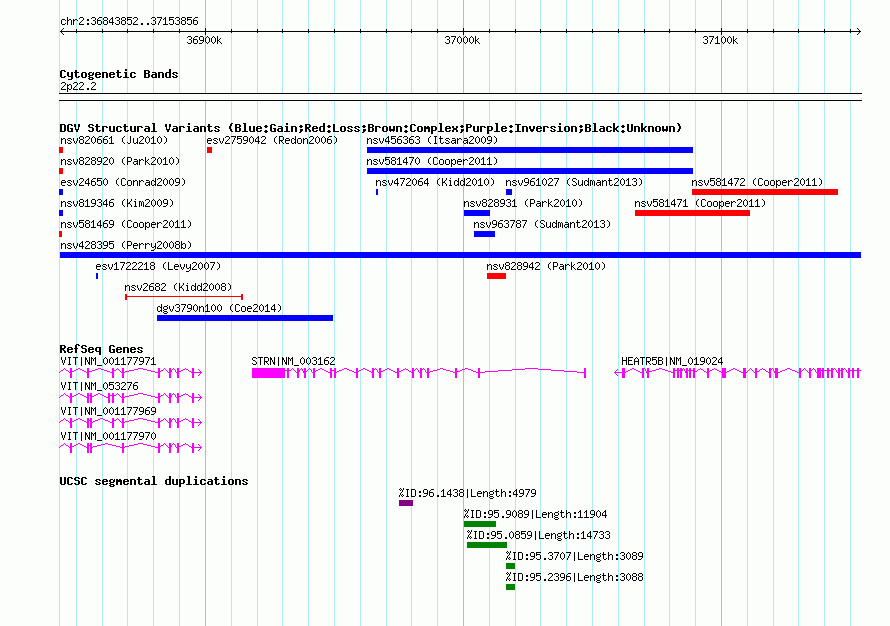Screen dimensions: 890x626
Task: Click the 37100k ruler label
Action: pyautogui.click(x=720, y=40)
